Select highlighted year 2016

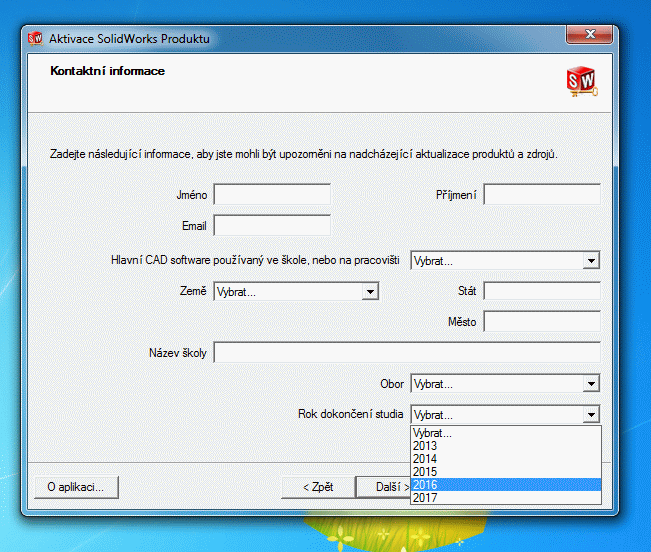tap(506, 484)
